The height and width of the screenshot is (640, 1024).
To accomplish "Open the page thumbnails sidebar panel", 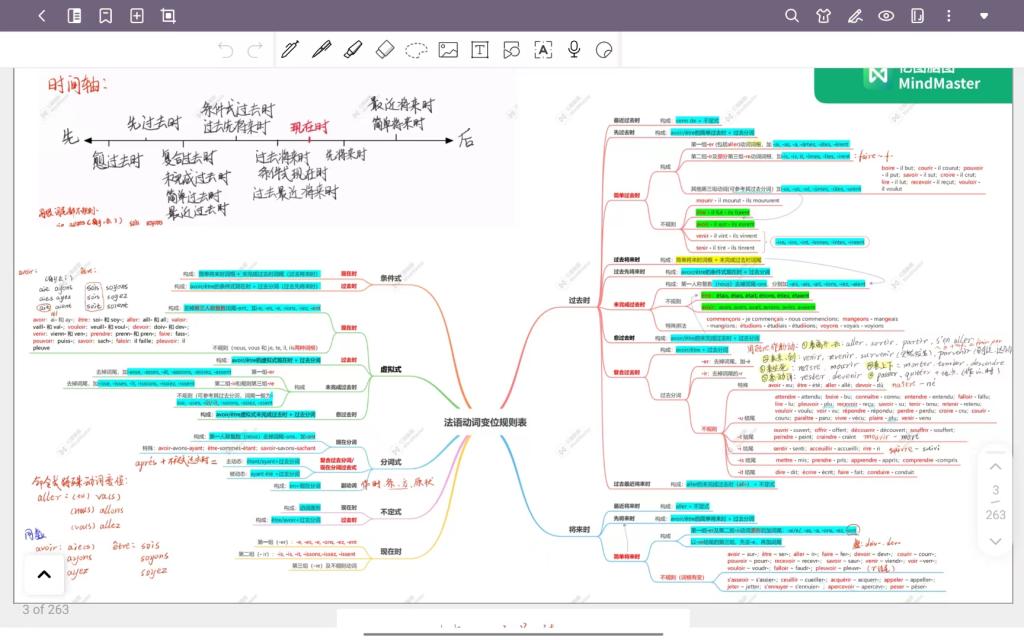I will click(x=74, y=16).
